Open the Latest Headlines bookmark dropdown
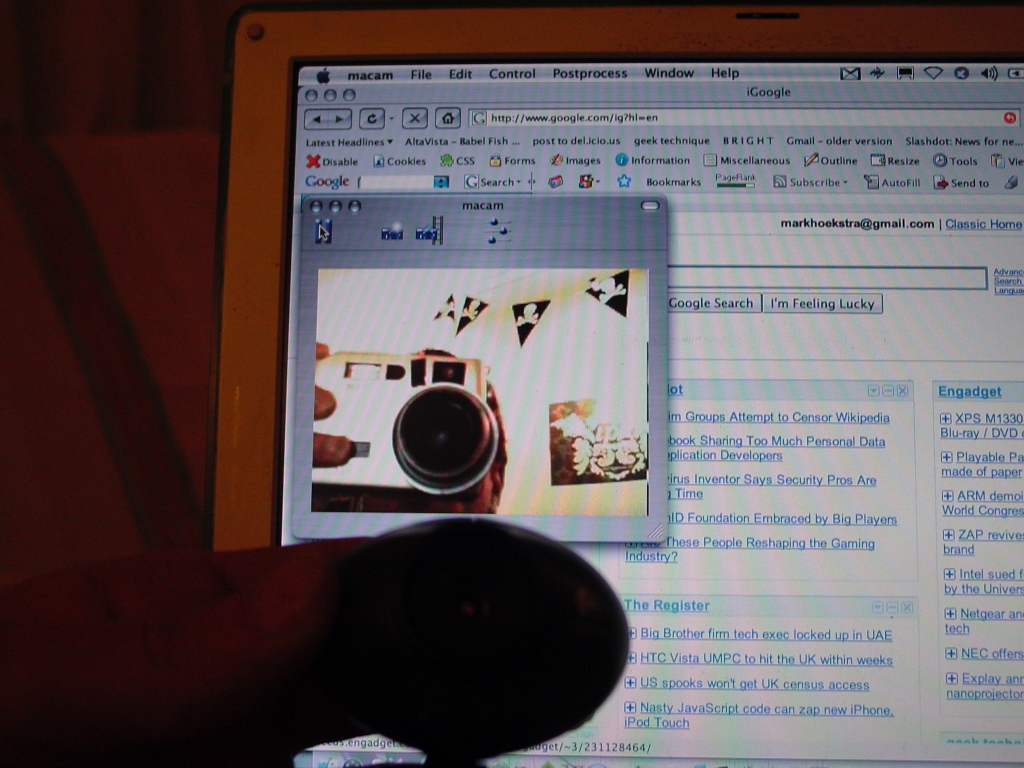This screenshot has height=768, width=1024. (349, 142)
